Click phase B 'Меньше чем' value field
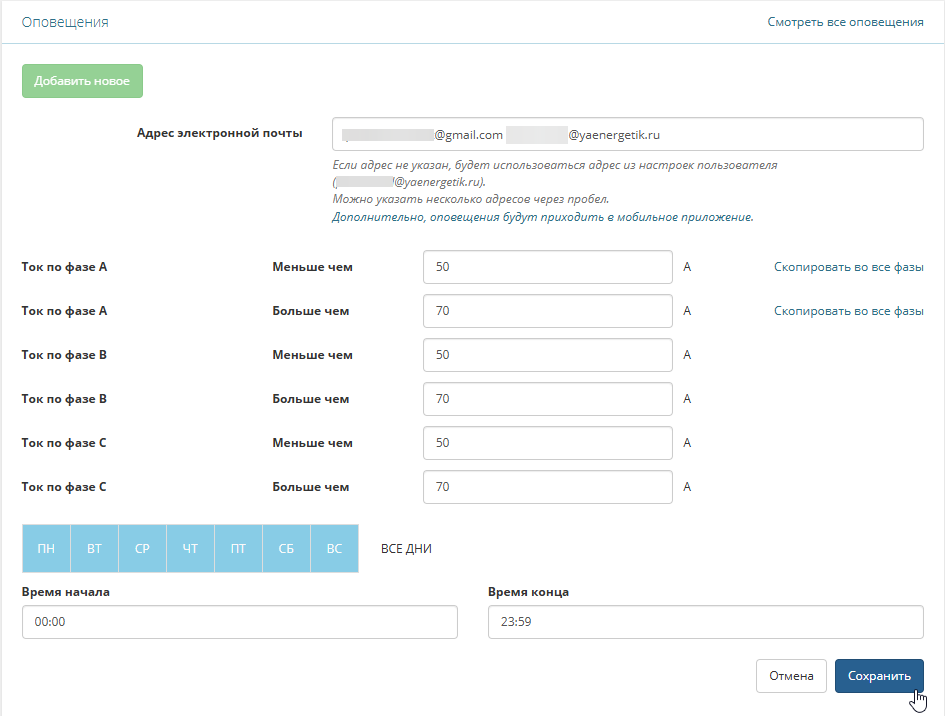Screen dimensions: 945x716 (548, 355)
